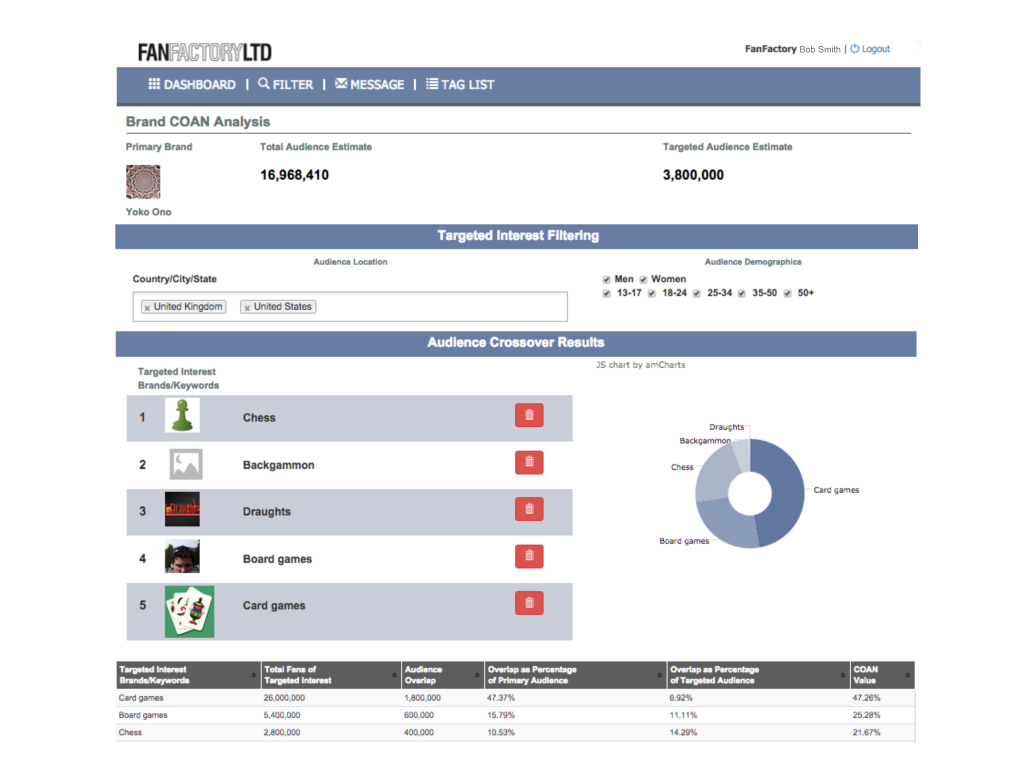Click the Message envelope icon
Viewport: 1024px width, 768px height.
(x=341, y=83)
